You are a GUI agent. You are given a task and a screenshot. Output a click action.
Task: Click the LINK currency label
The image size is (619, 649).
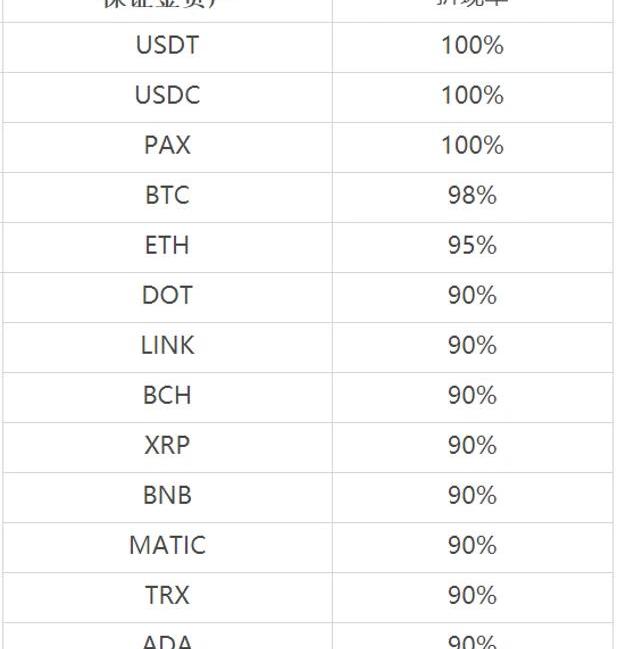[167, 346]
